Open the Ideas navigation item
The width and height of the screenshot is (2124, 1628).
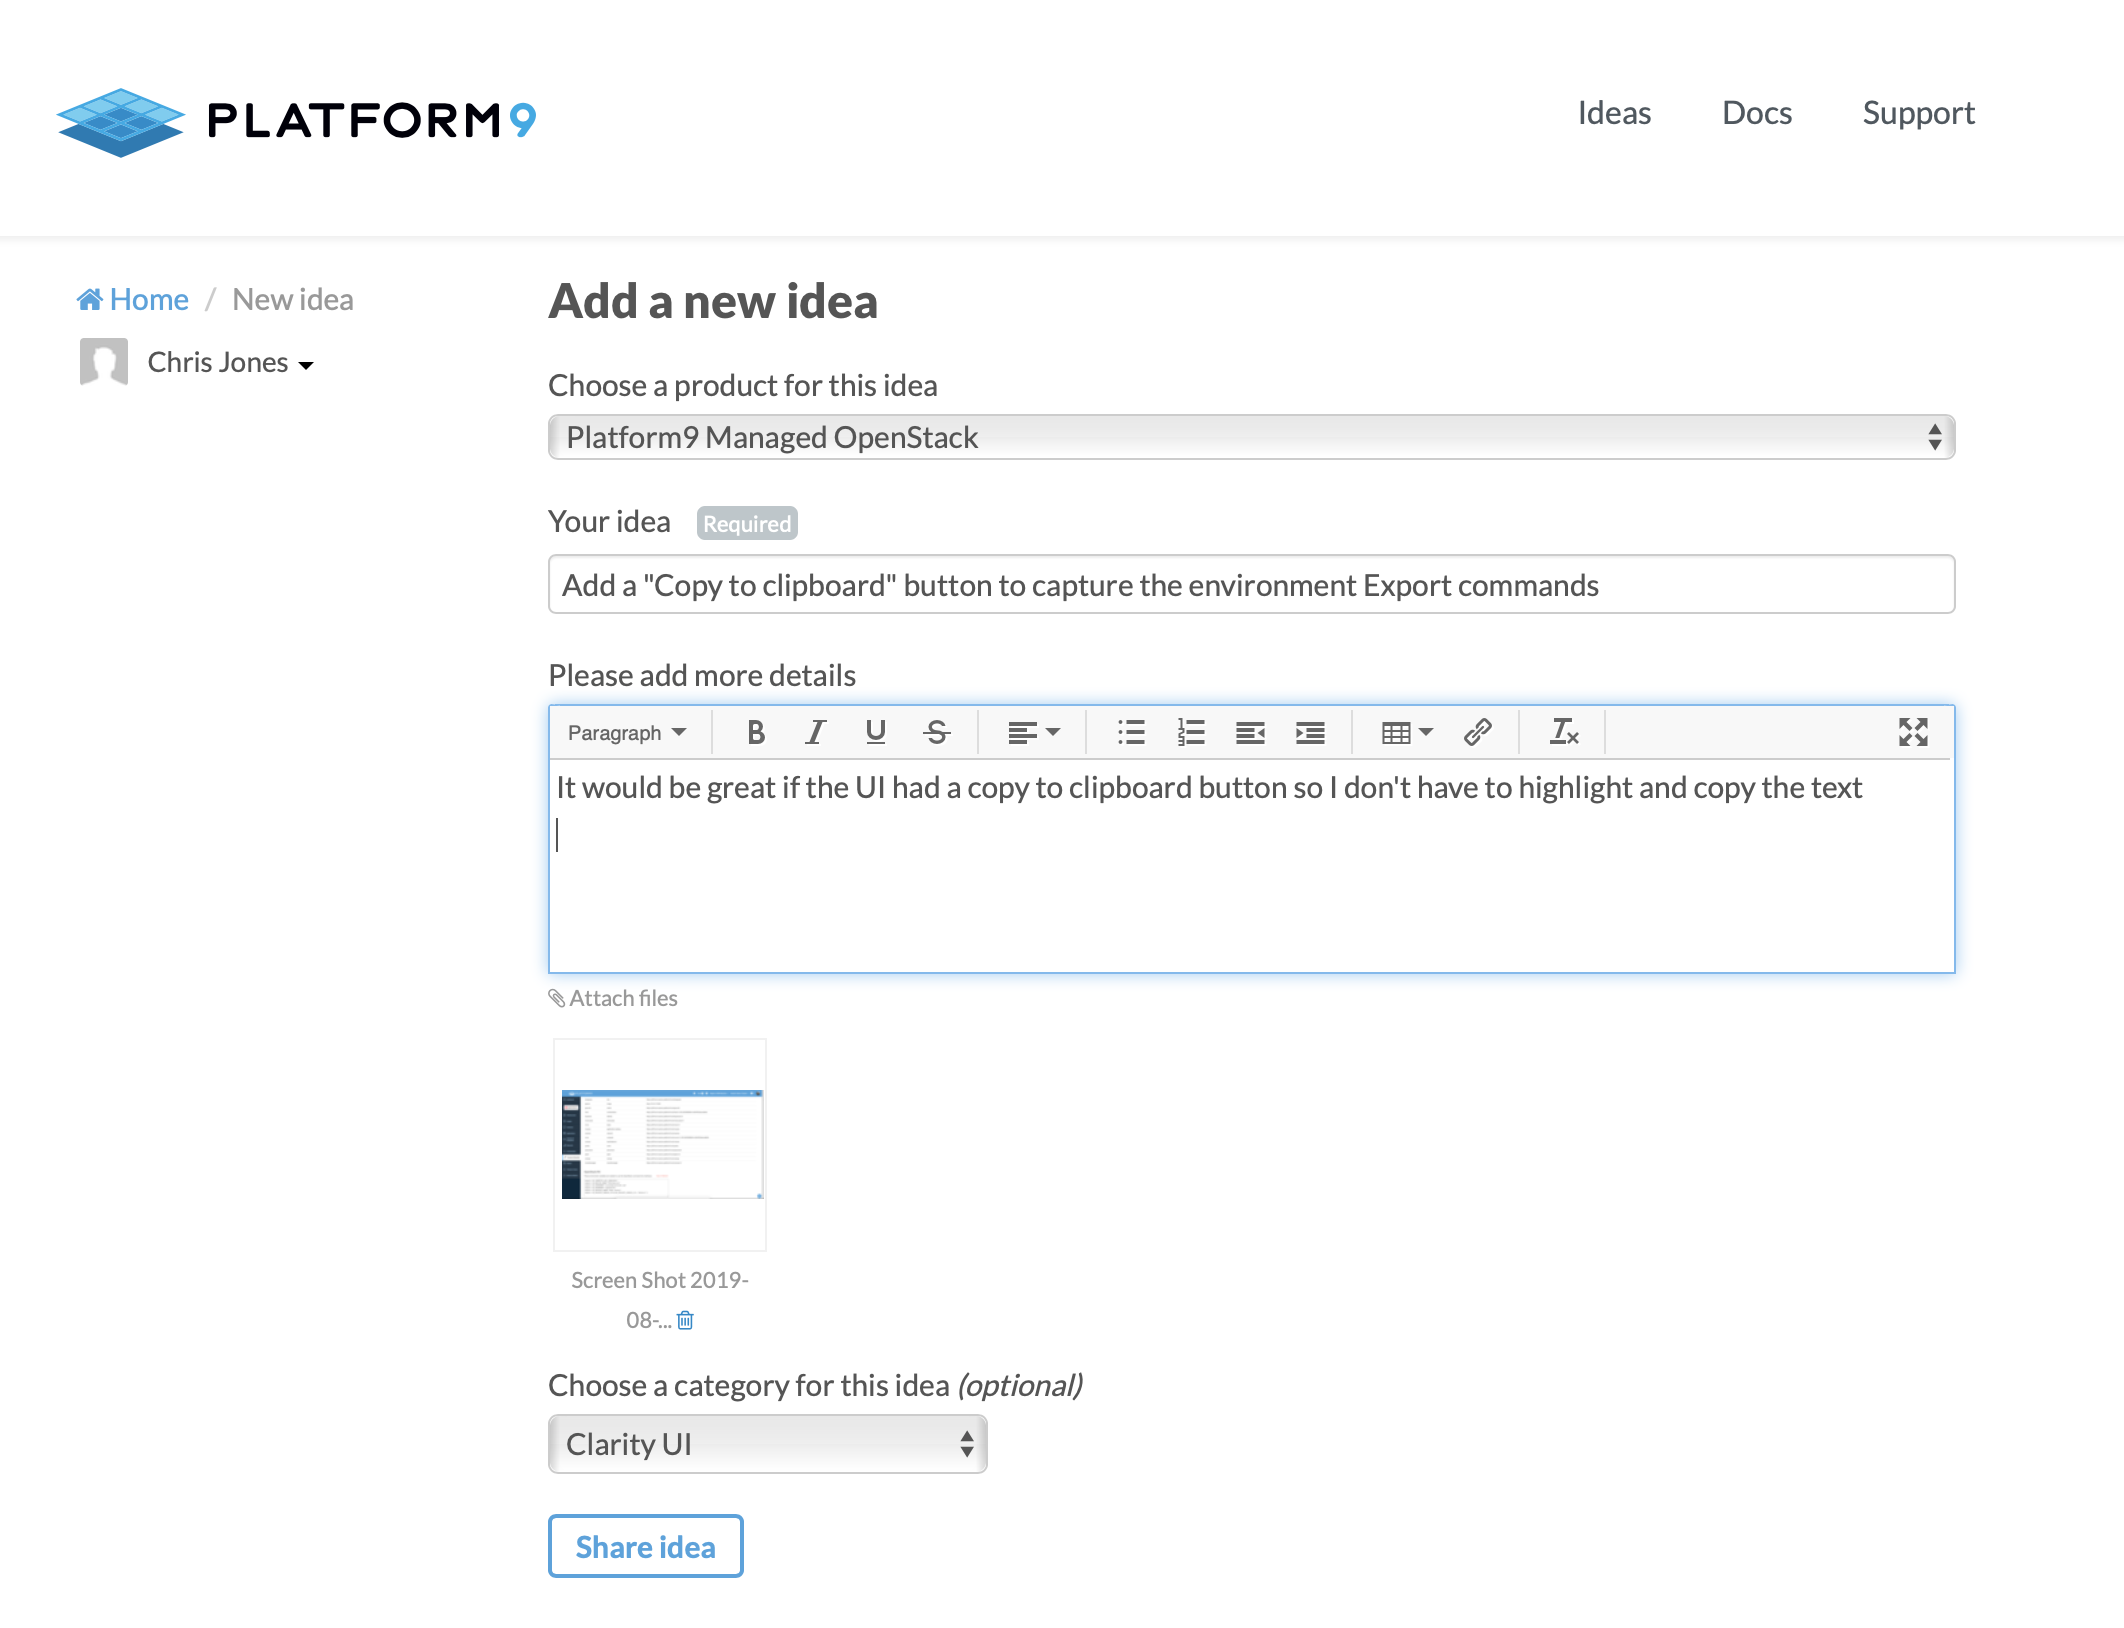(1614, 113)
